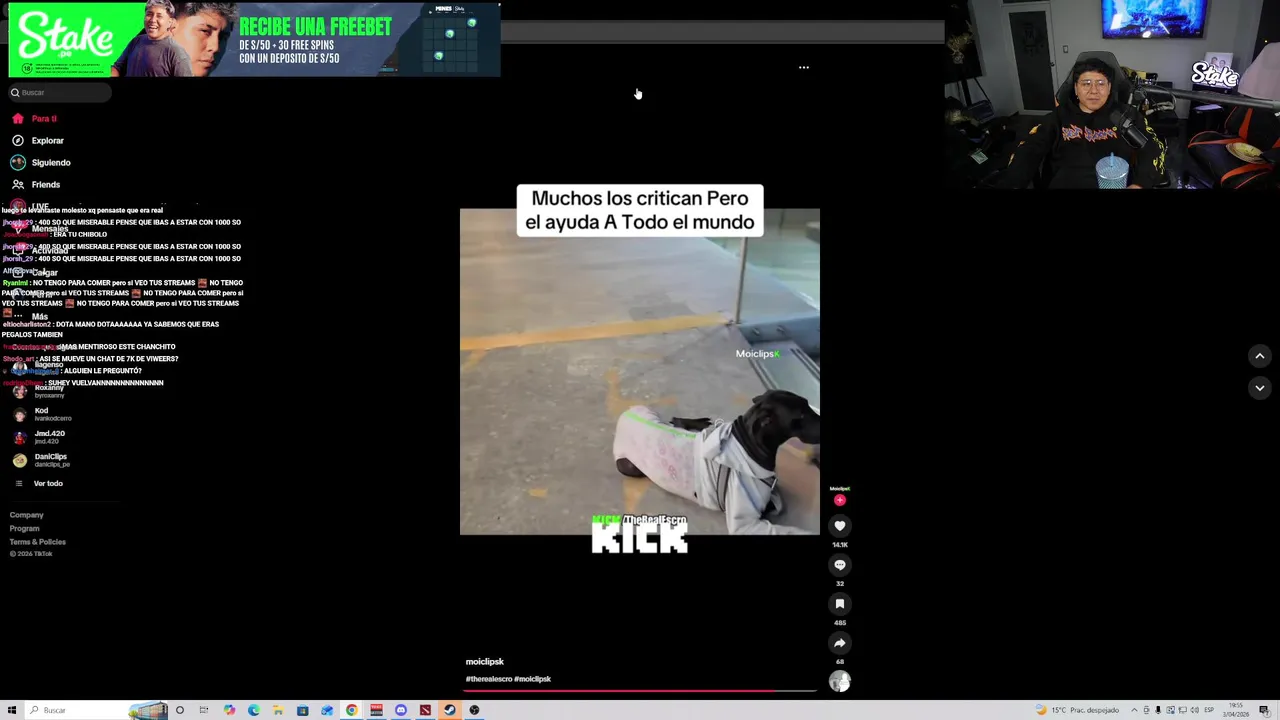Click the Windows taskbar Buscar search box

[x=95, y=710]
